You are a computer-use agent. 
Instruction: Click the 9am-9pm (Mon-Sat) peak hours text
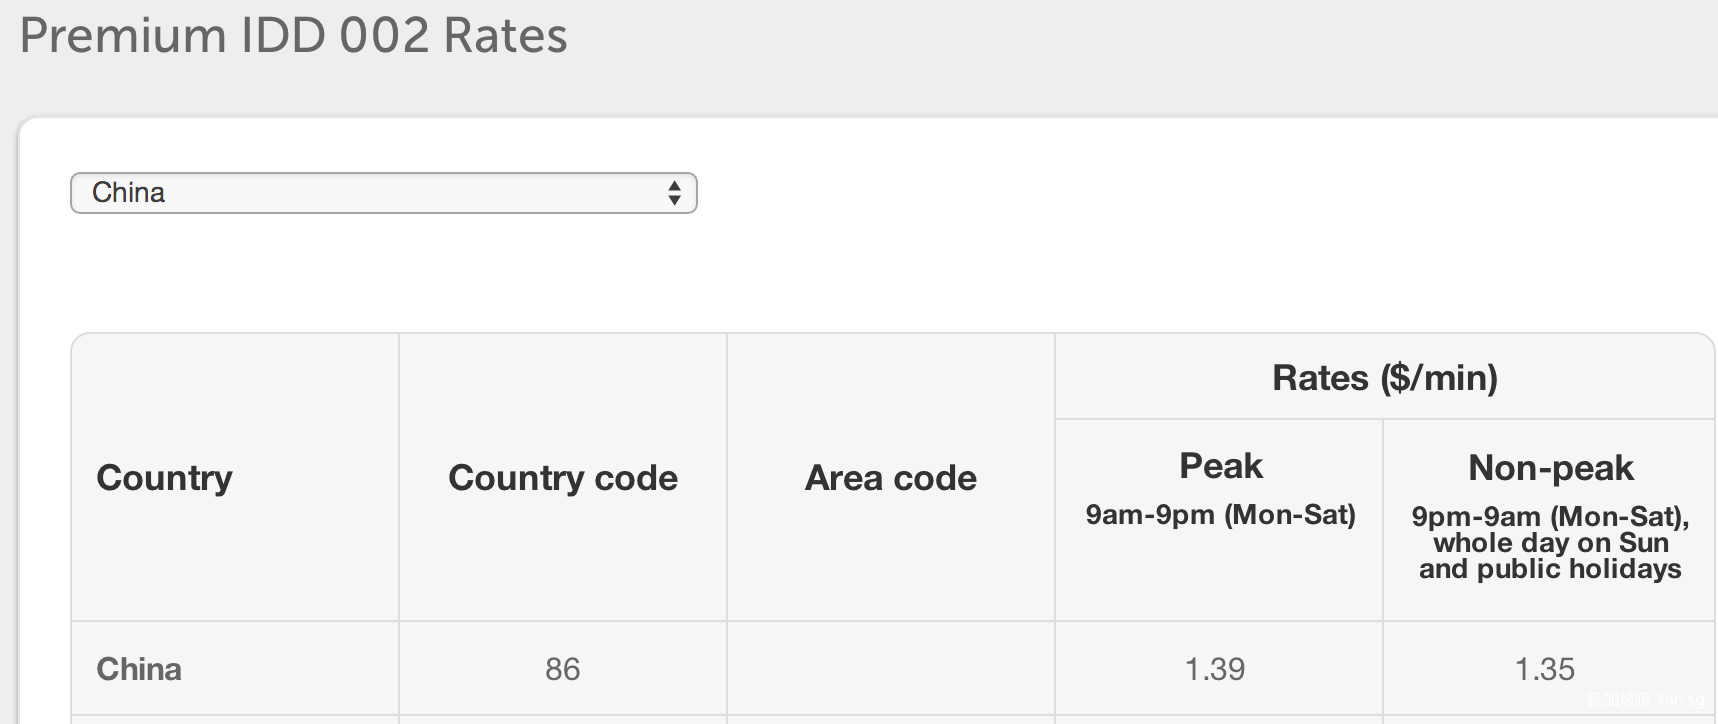[1221, 515]
